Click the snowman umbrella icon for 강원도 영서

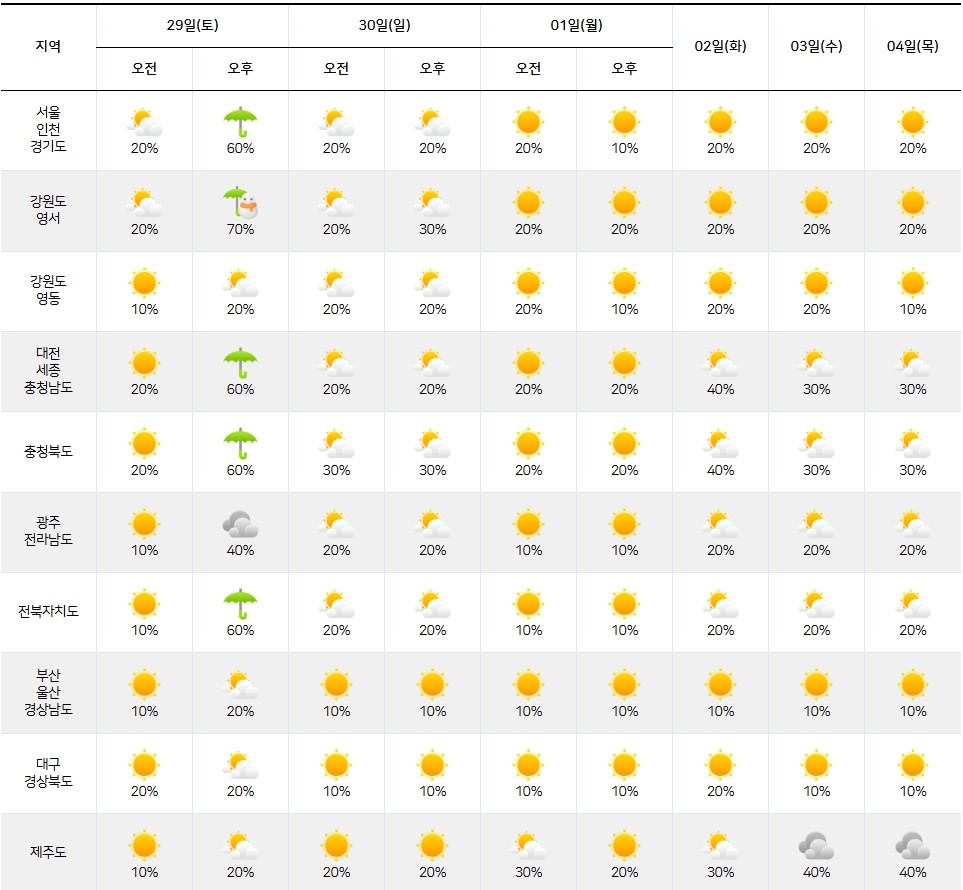coord(240,203)
